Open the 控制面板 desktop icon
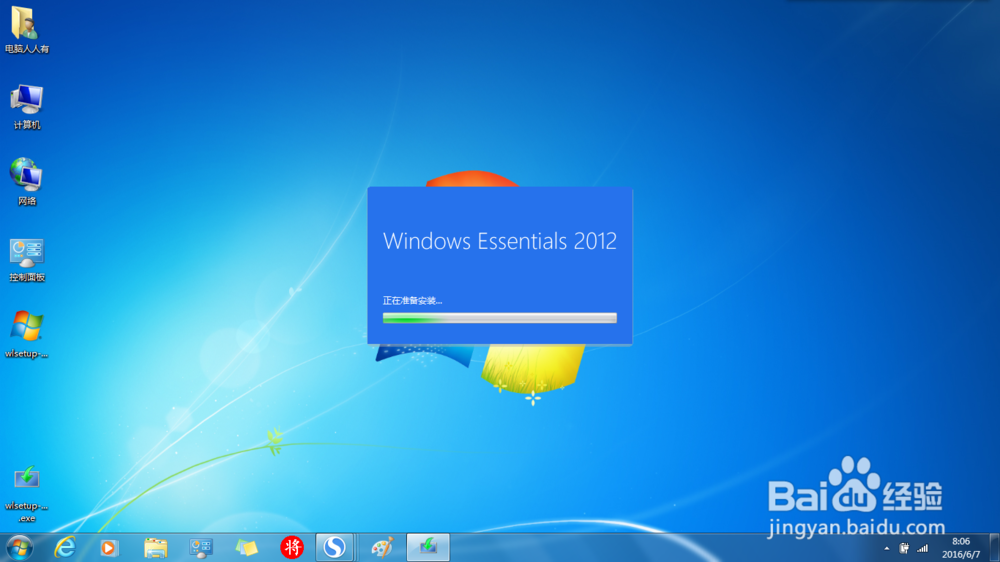Screen dimensions: 1000x562 [26, 258]
